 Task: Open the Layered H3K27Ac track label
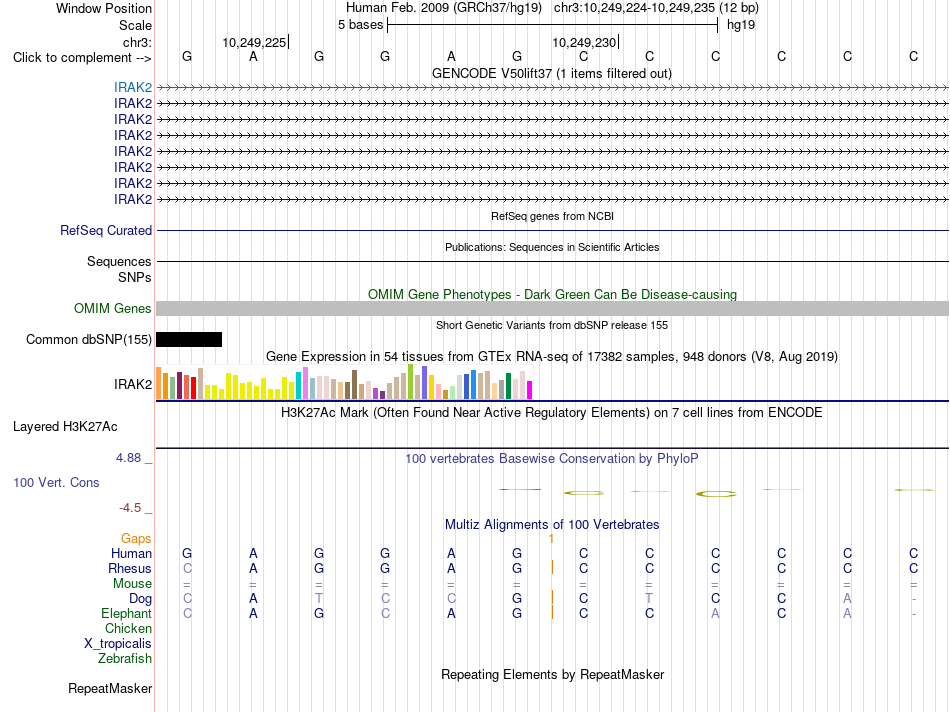pyautogui.click(x=65, y=427)
